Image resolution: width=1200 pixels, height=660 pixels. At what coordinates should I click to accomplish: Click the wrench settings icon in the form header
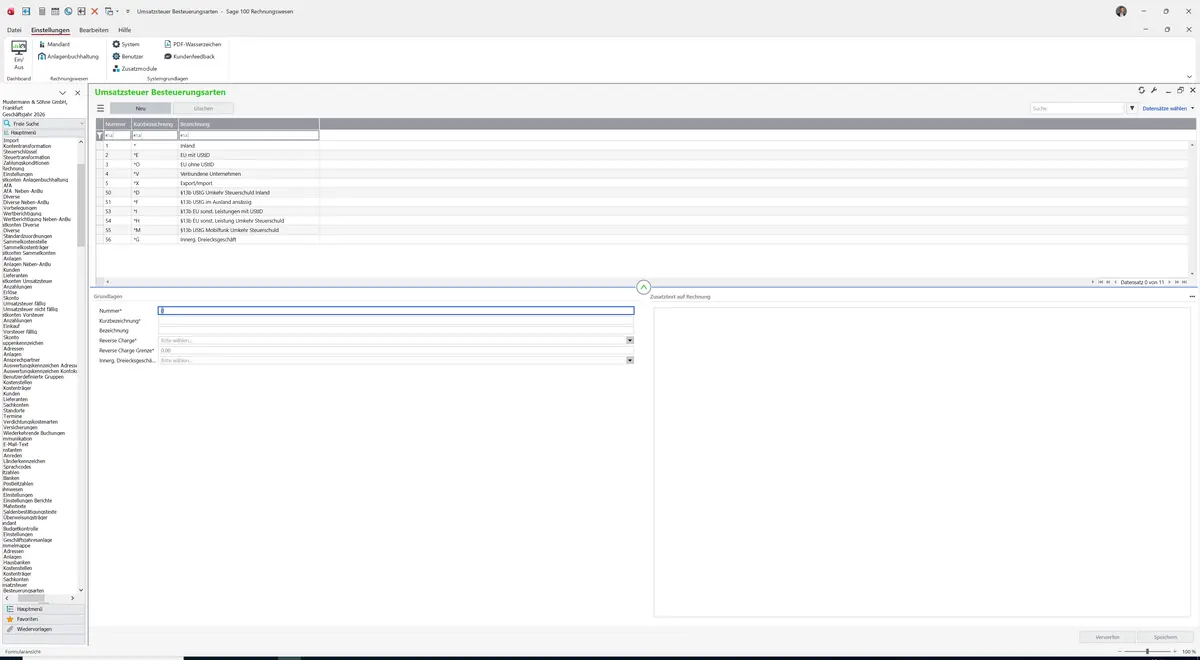pos(1154,91)
